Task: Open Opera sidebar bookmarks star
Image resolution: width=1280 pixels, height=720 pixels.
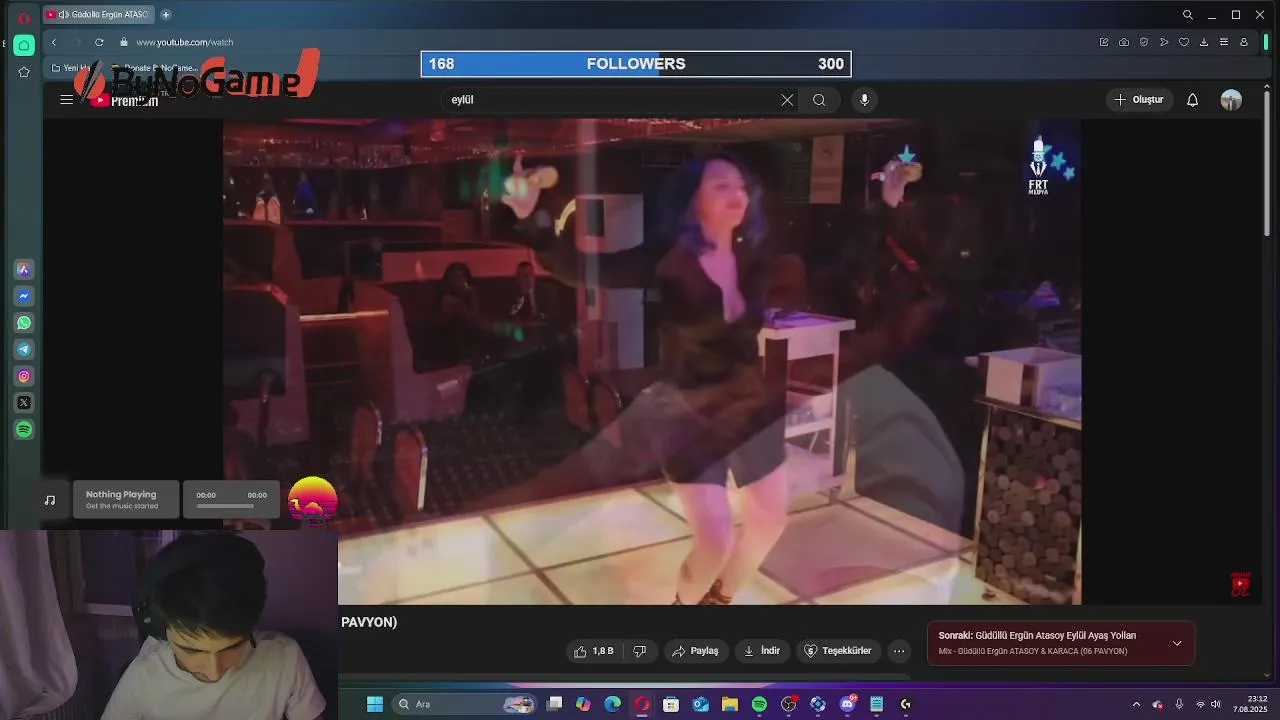Action: click(24, 72)
